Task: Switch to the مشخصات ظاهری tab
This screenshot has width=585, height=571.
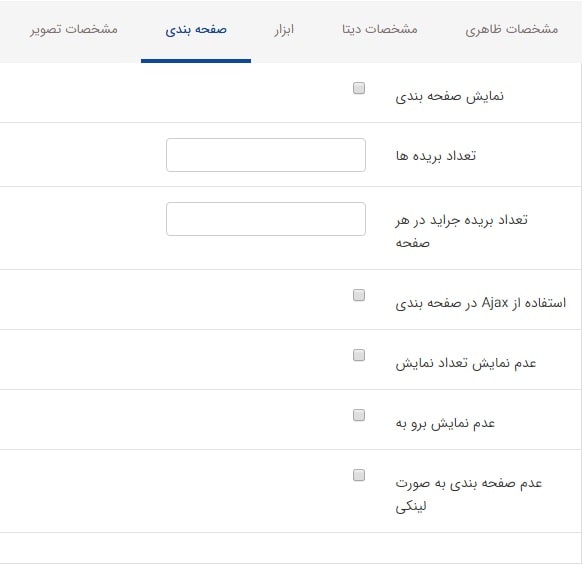Action: pyautogui.click(x=512, y=29)
